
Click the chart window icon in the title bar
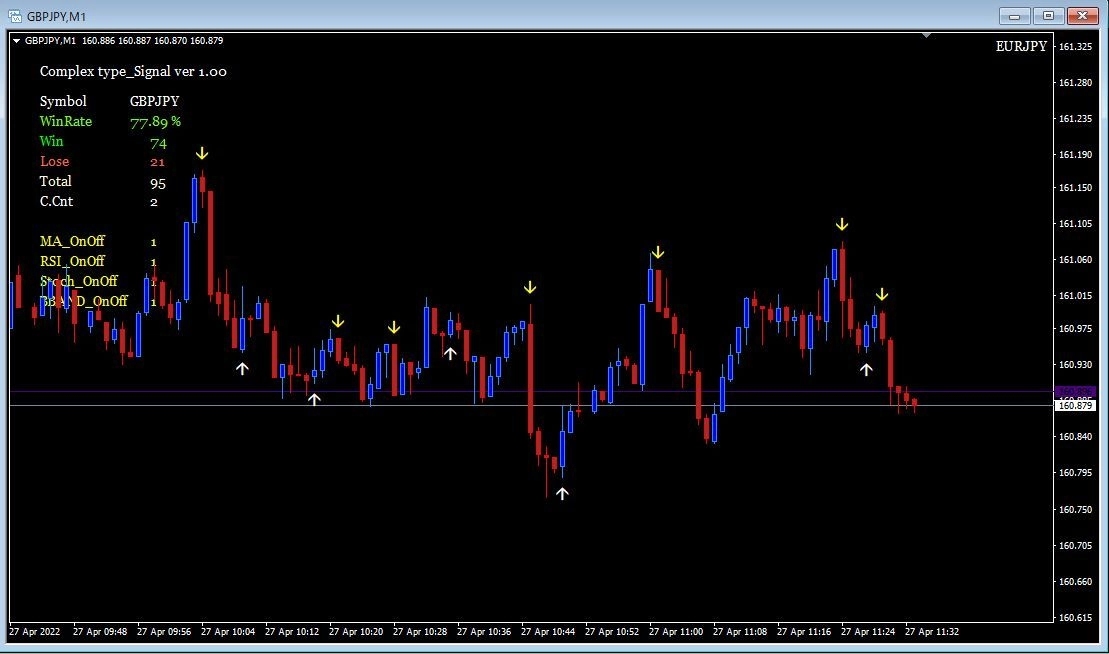15,16
